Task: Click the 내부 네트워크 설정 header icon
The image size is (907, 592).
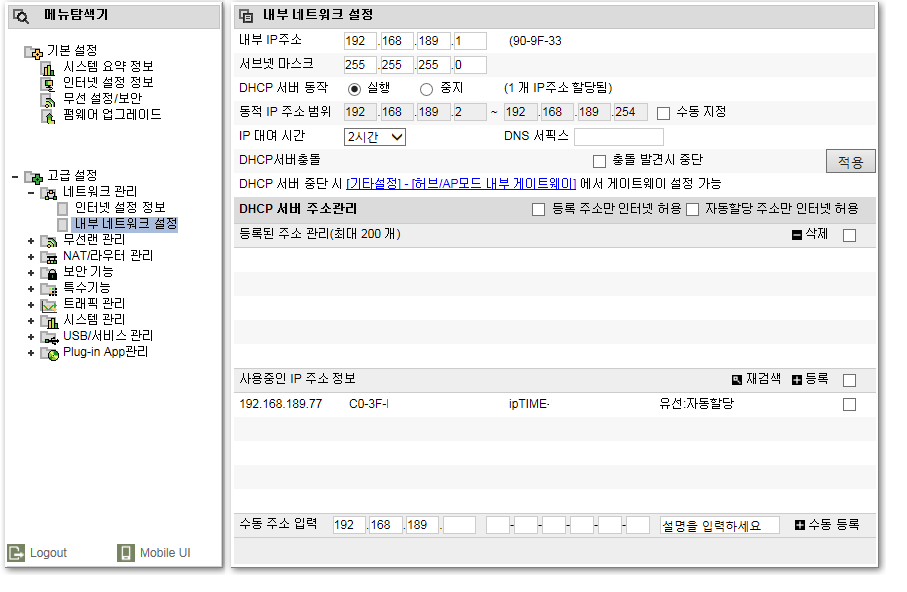Action: click(x=246, y=16)
